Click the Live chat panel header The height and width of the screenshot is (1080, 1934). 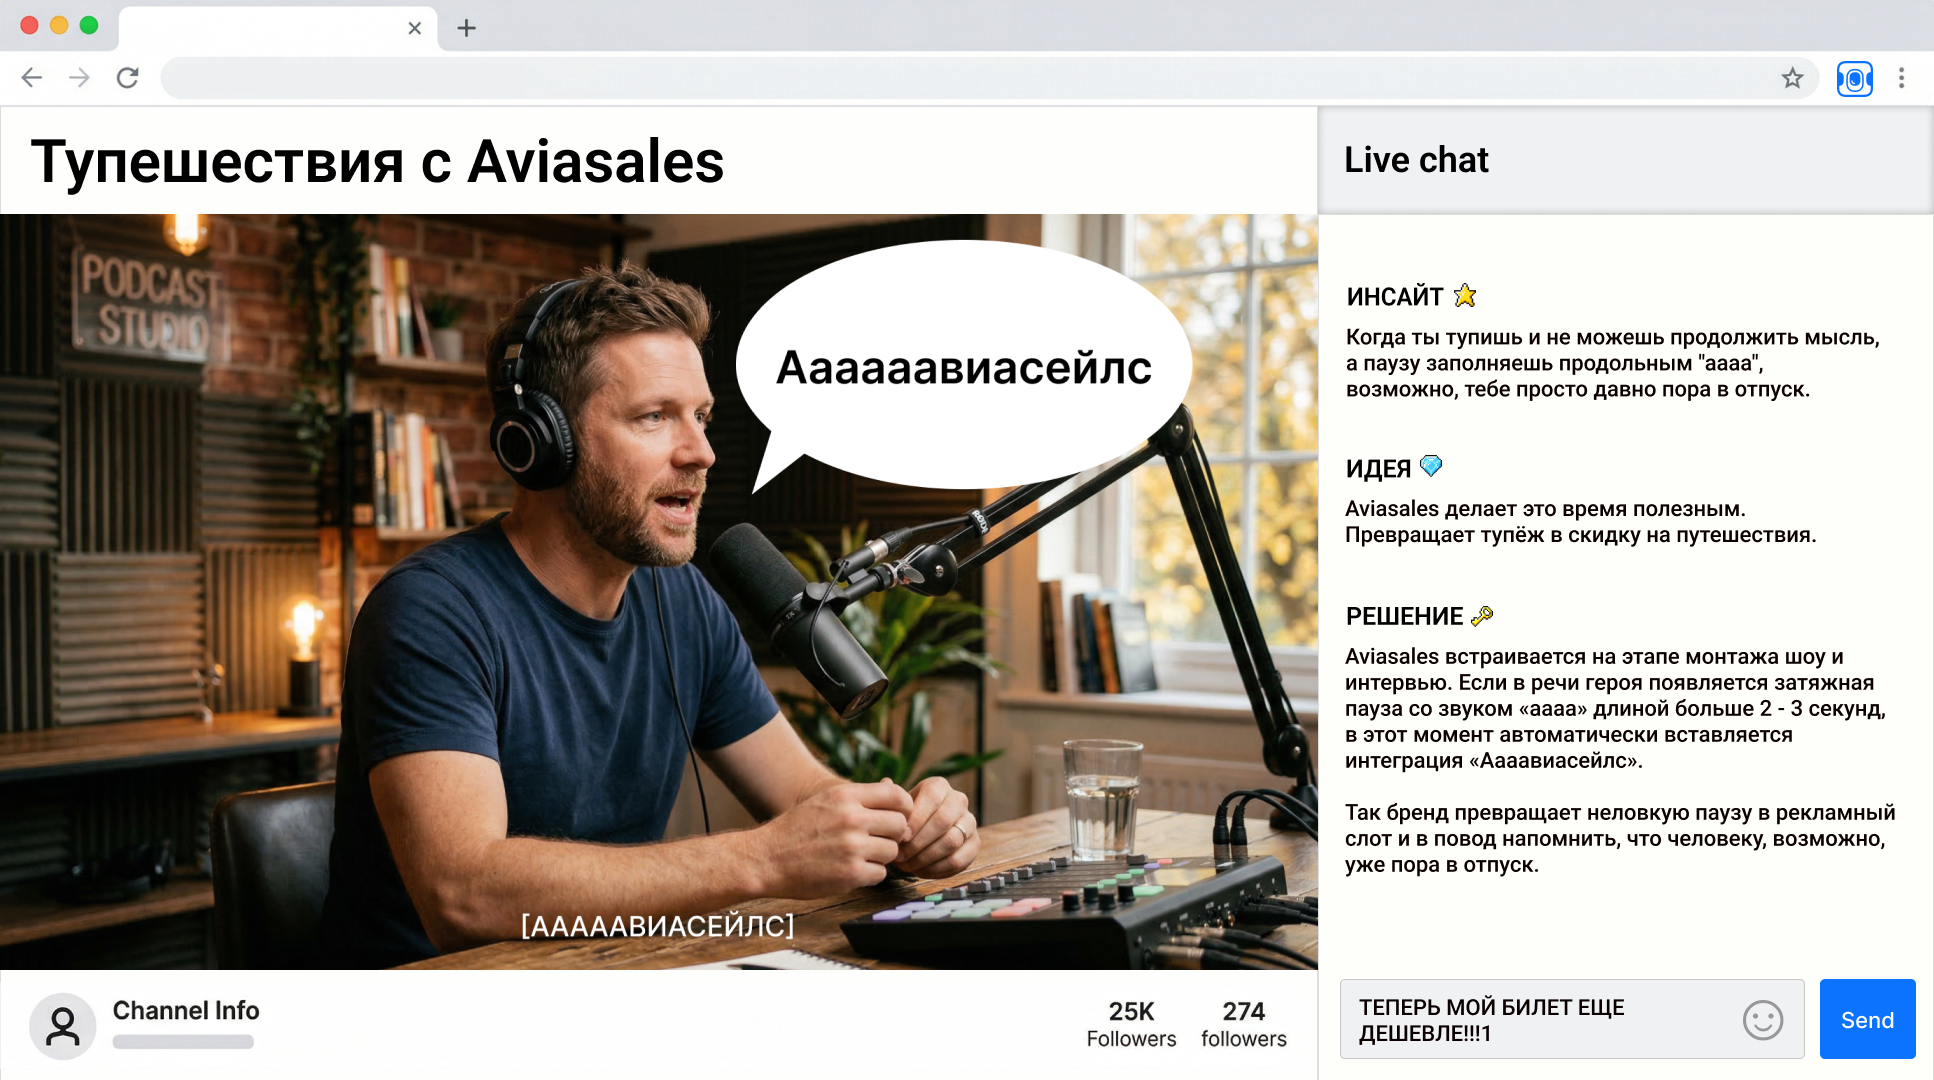(1625, 160)
